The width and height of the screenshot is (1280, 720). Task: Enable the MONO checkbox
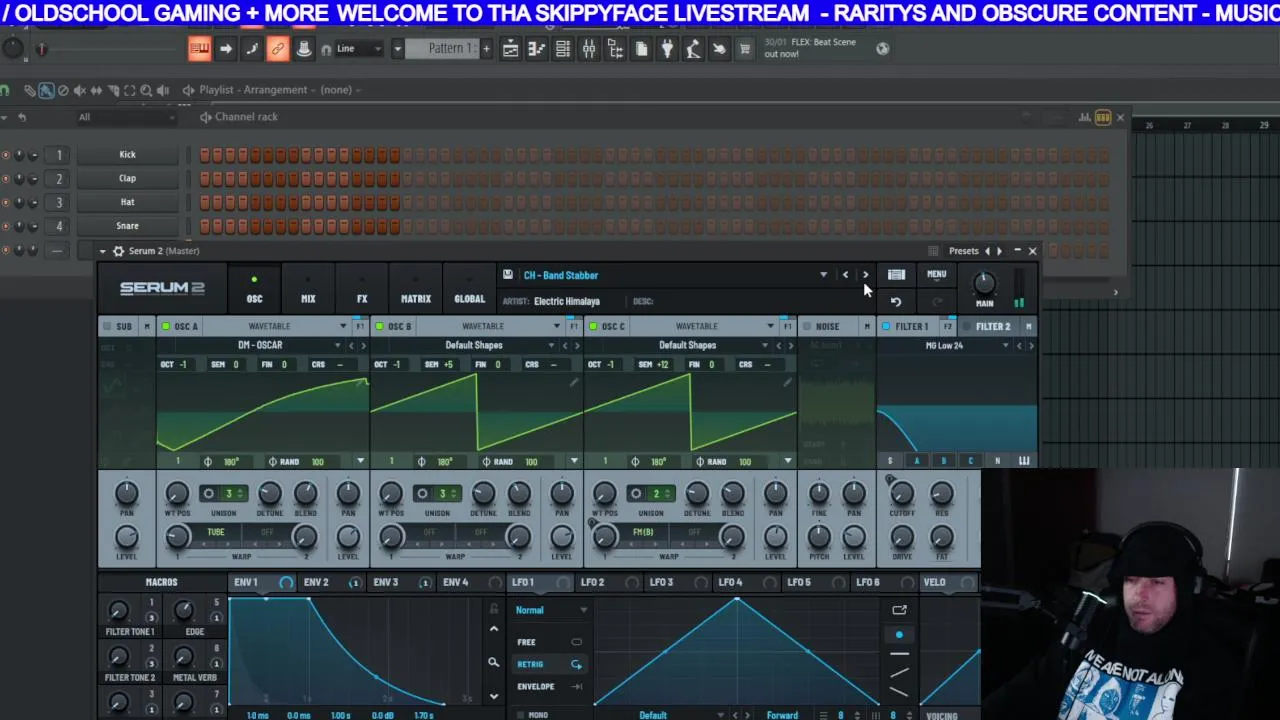519,715
